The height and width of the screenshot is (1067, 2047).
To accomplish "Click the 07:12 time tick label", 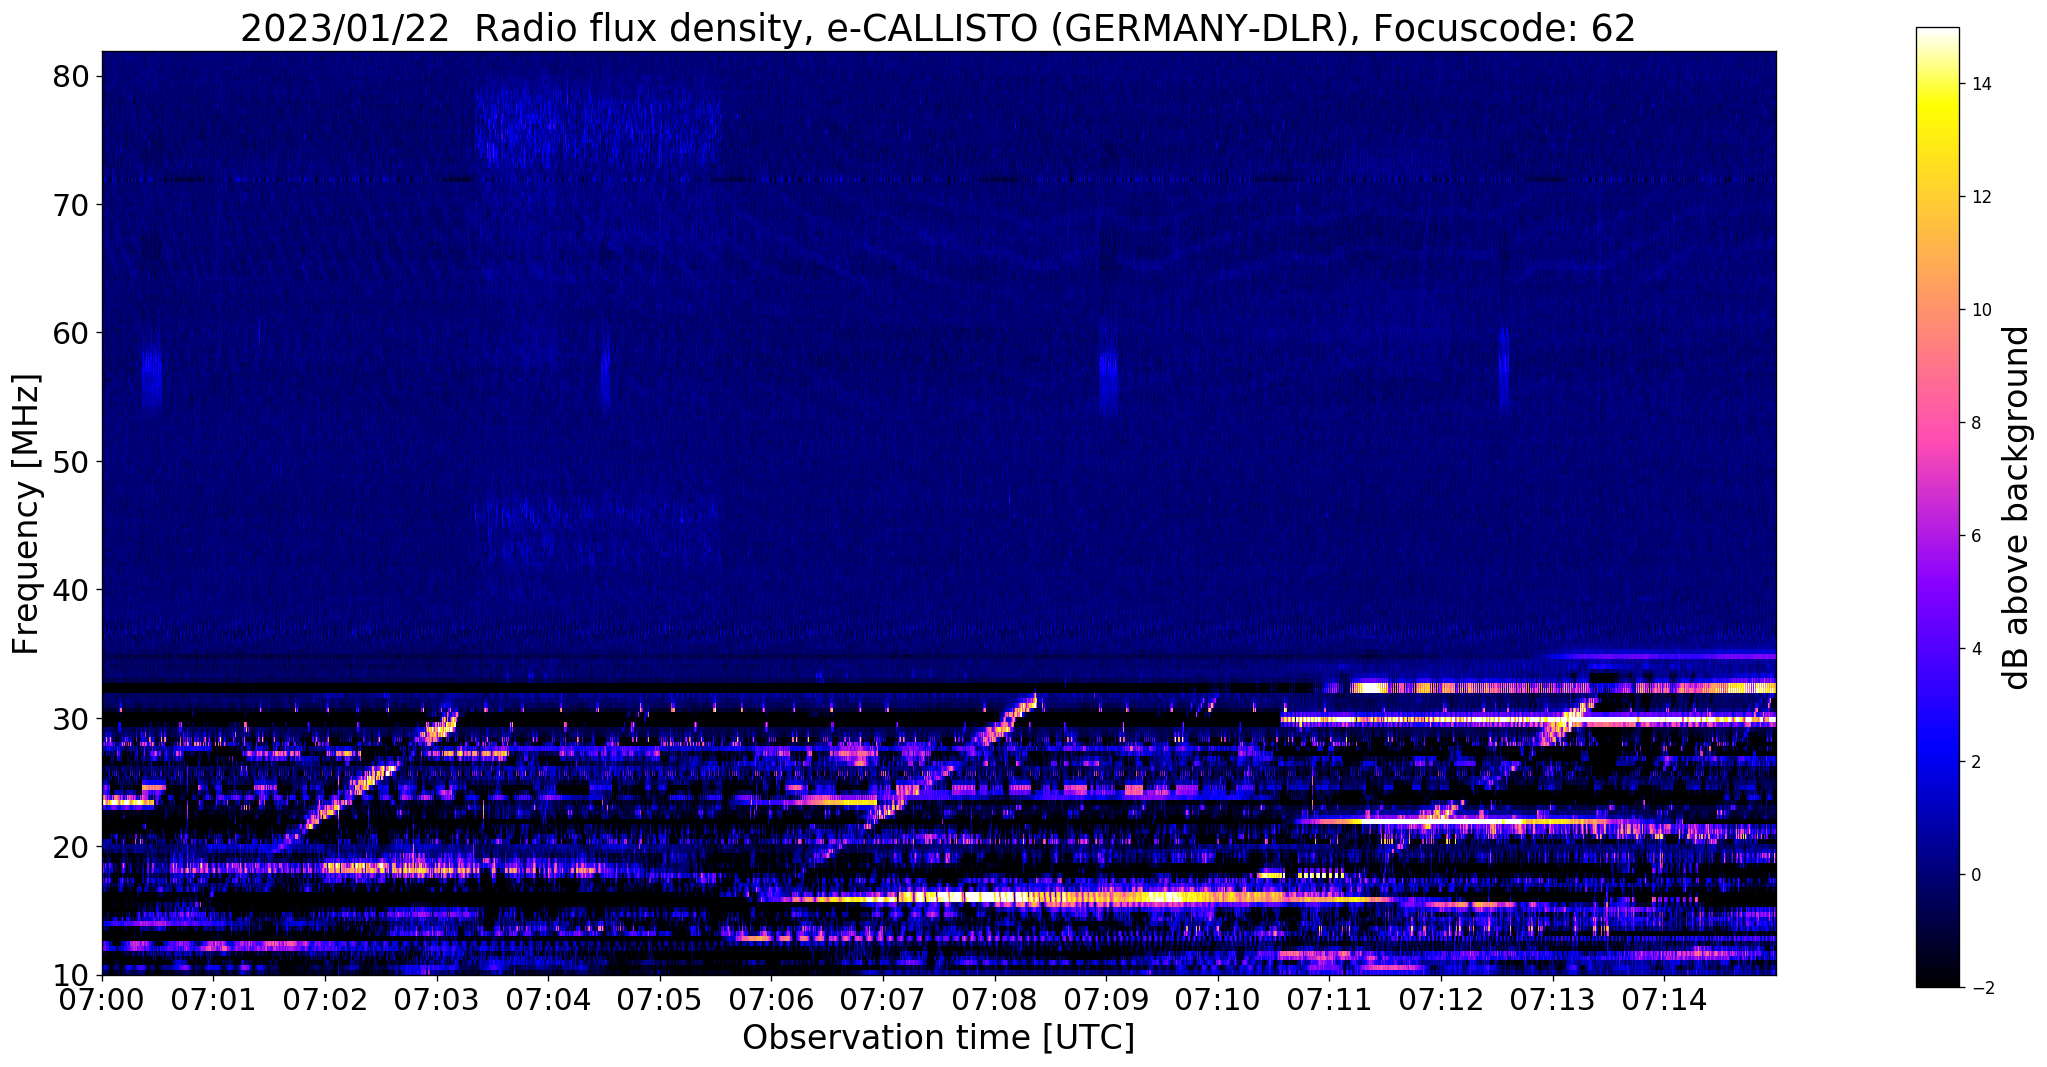I will pyautogui.click(x=1441, y=998).
